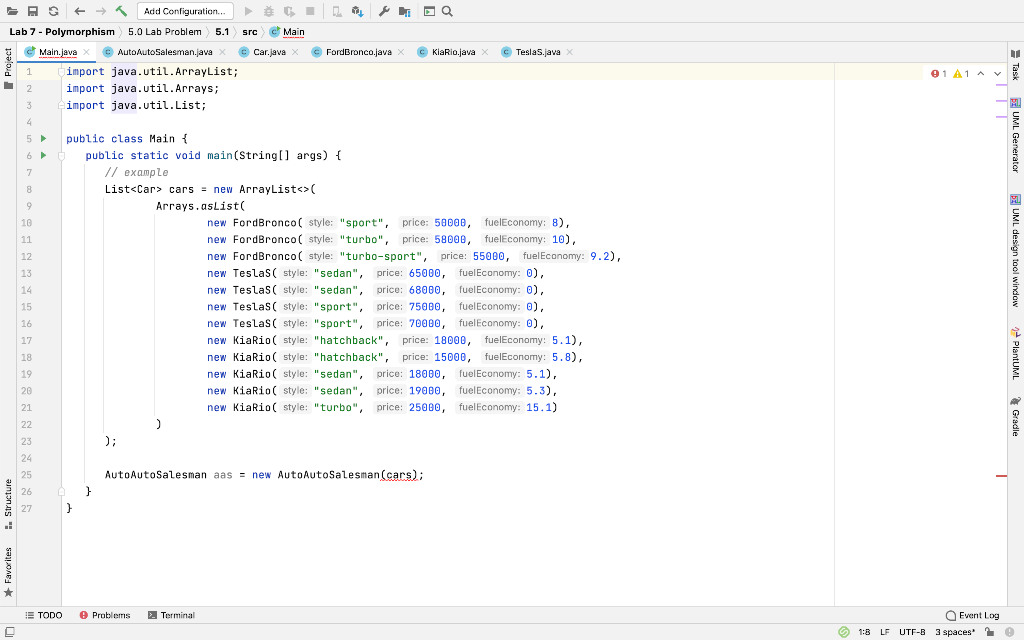Viewport: 1024px width, 640px height.
Task: Switch to the FordBronco.java editor tab
Action: point(358,51)
